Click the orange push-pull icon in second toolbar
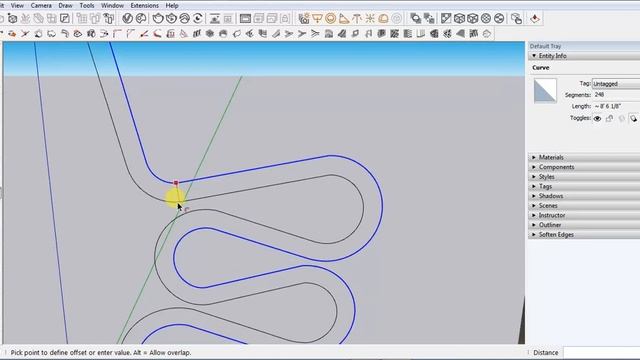The image size is (640, 360). pos(12,34)
